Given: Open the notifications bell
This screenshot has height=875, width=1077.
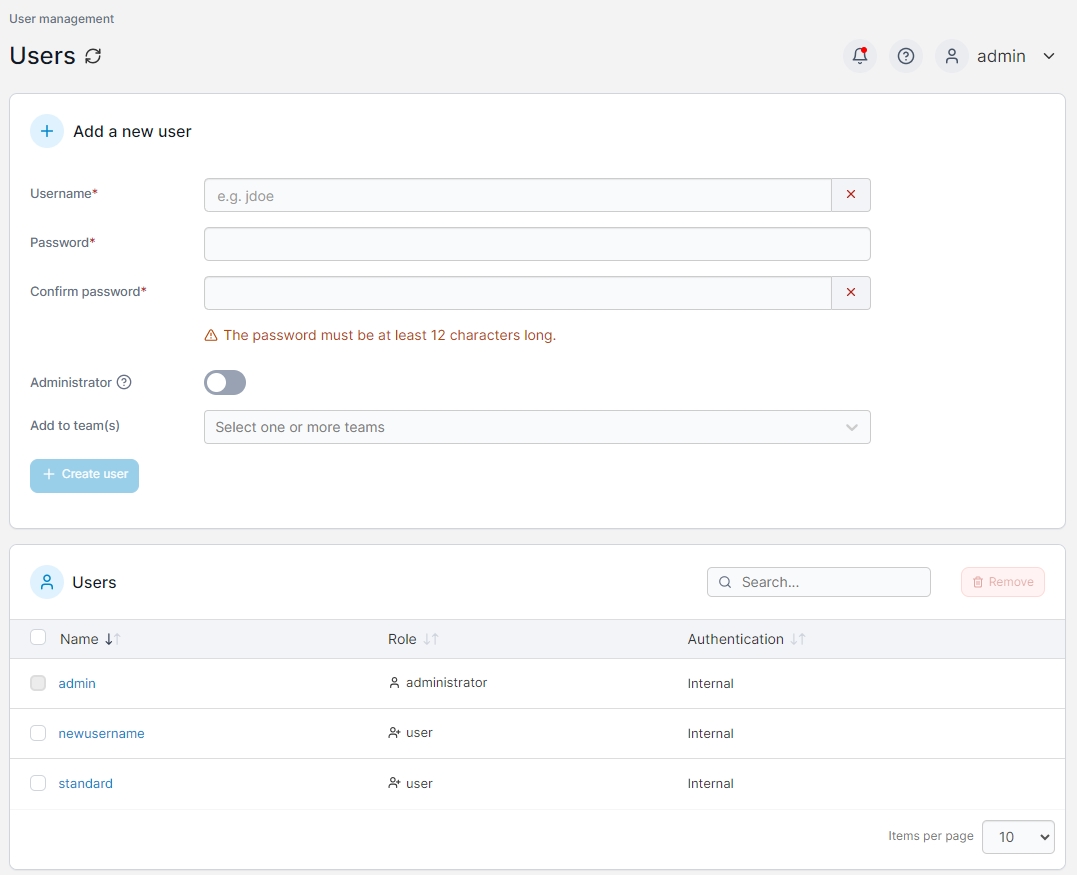Looking at the screenshot, I should [860, 56].
